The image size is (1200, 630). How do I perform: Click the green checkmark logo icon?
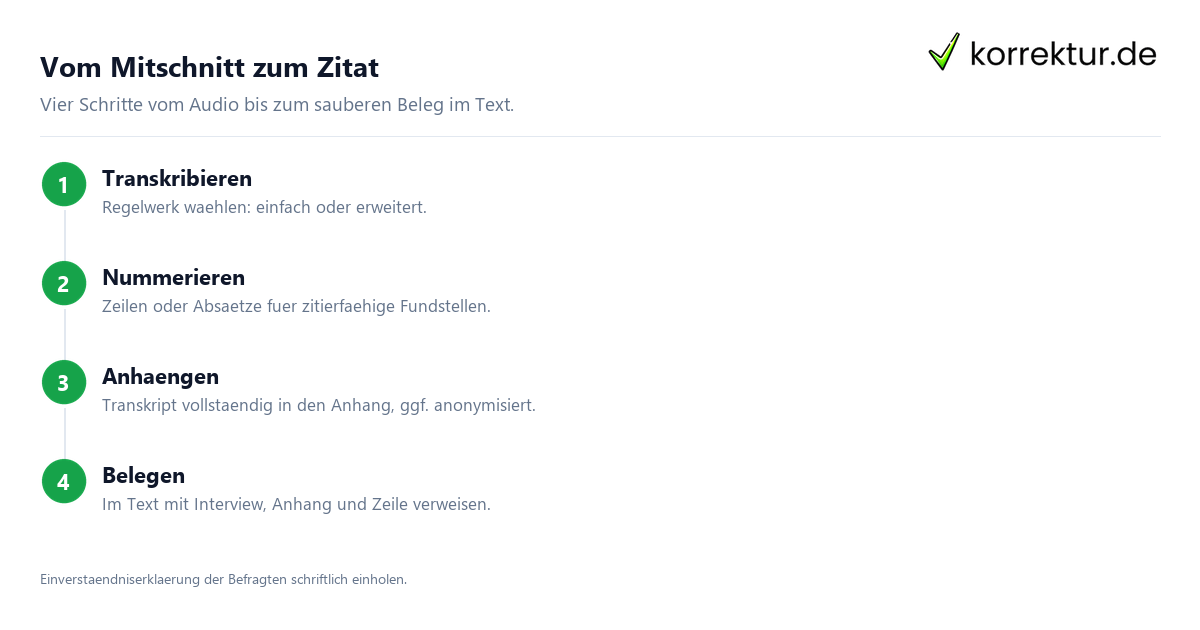(944, 52)
